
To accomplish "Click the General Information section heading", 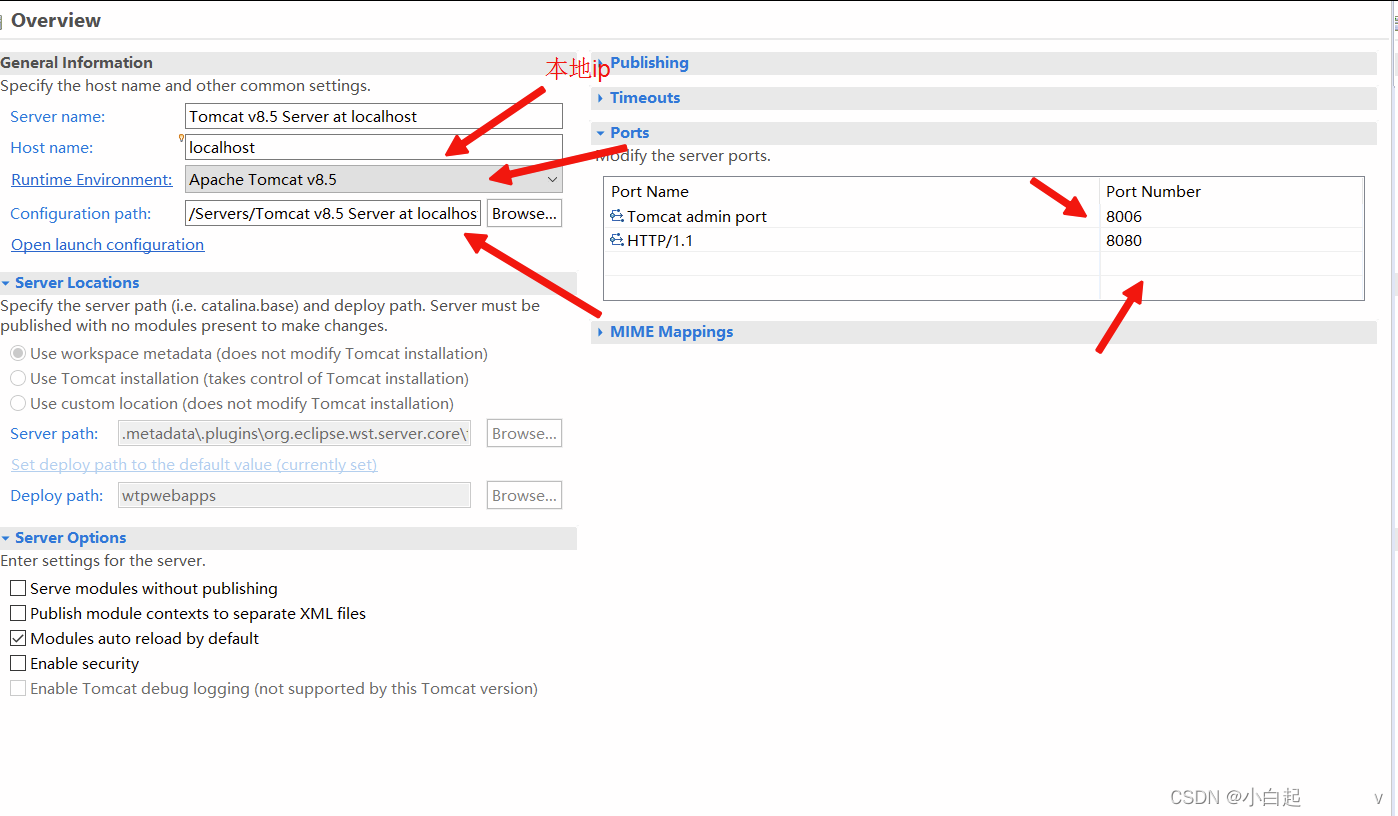I will click(x=77, y=62).
